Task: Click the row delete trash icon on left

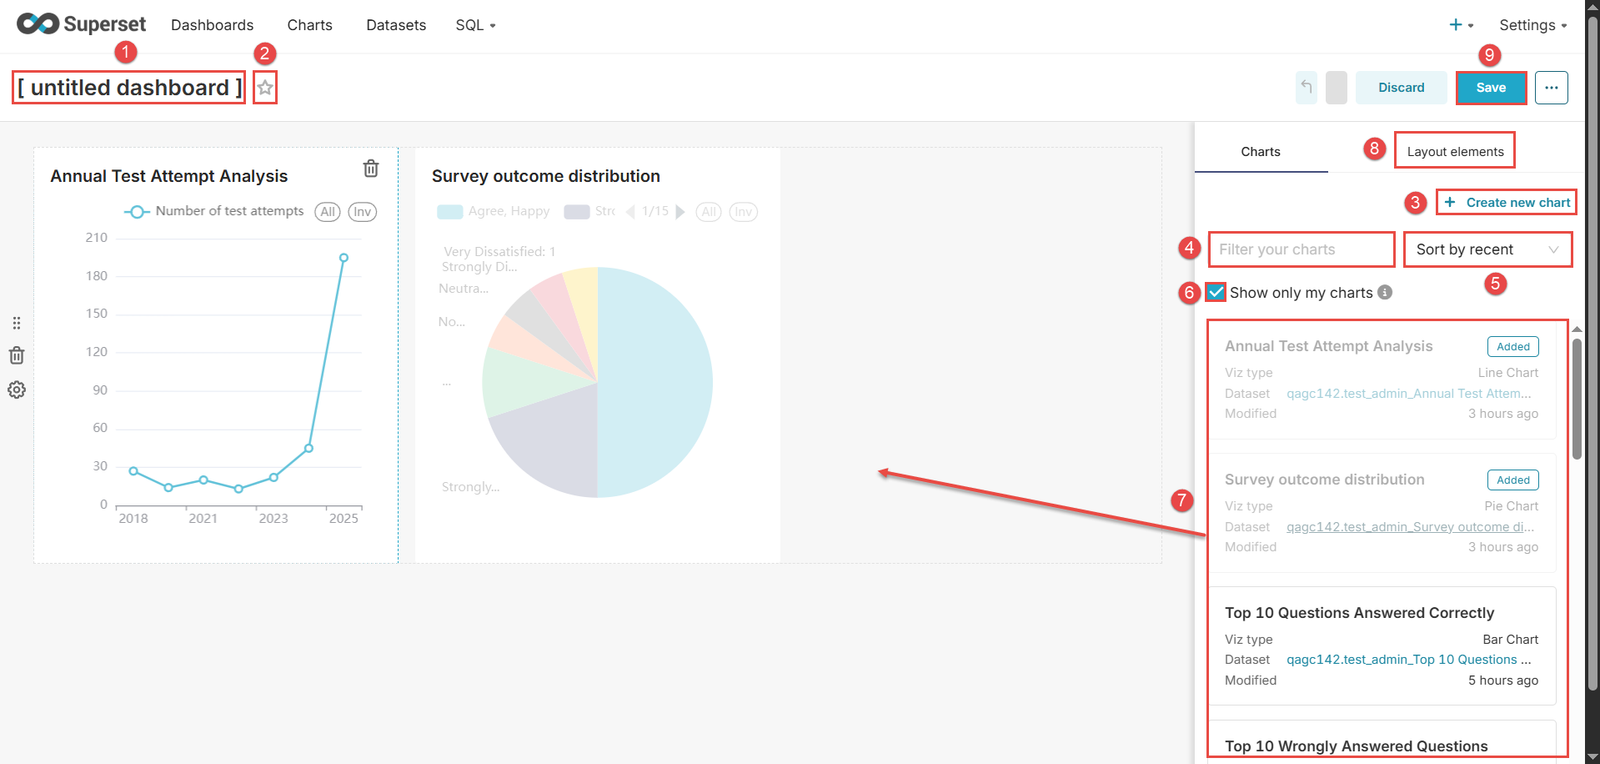Action: [x=17, y=356]
